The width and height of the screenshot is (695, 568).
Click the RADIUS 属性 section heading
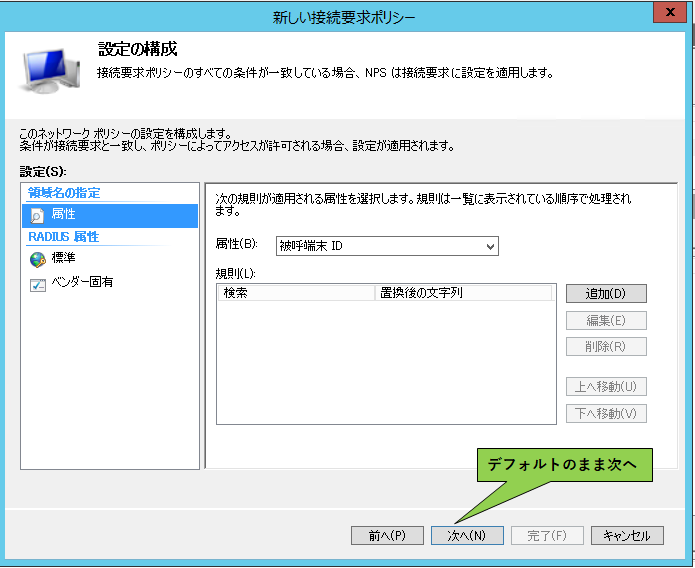click(63, 237)
